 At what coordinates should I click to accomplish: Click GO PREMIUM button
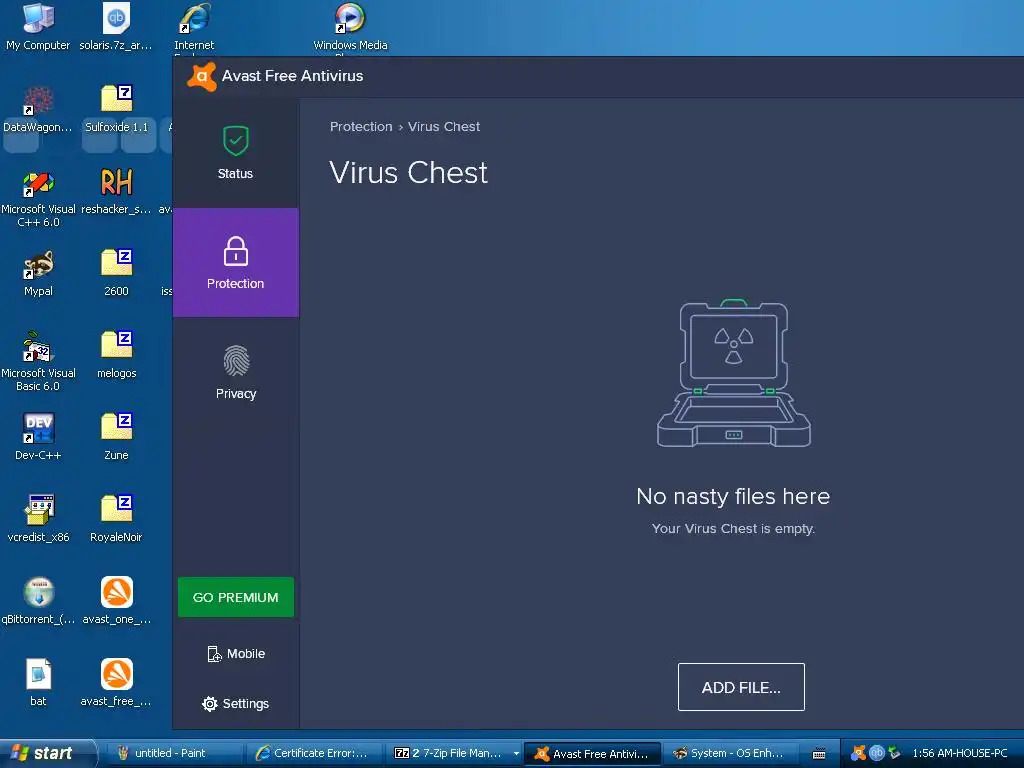[x=236, y=597]
